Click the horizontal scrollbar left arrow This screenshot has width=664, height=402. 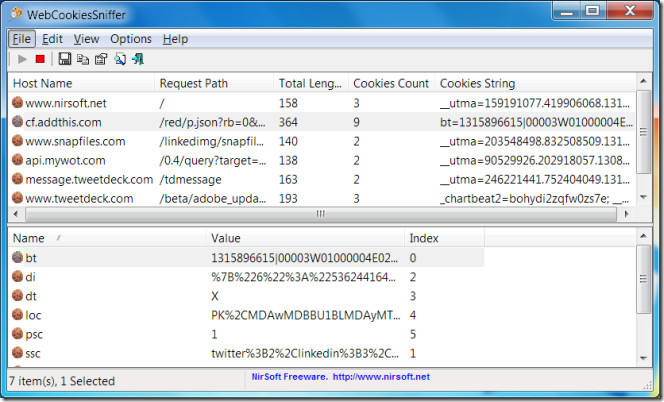pyautogui.click(x=16, y=214)
